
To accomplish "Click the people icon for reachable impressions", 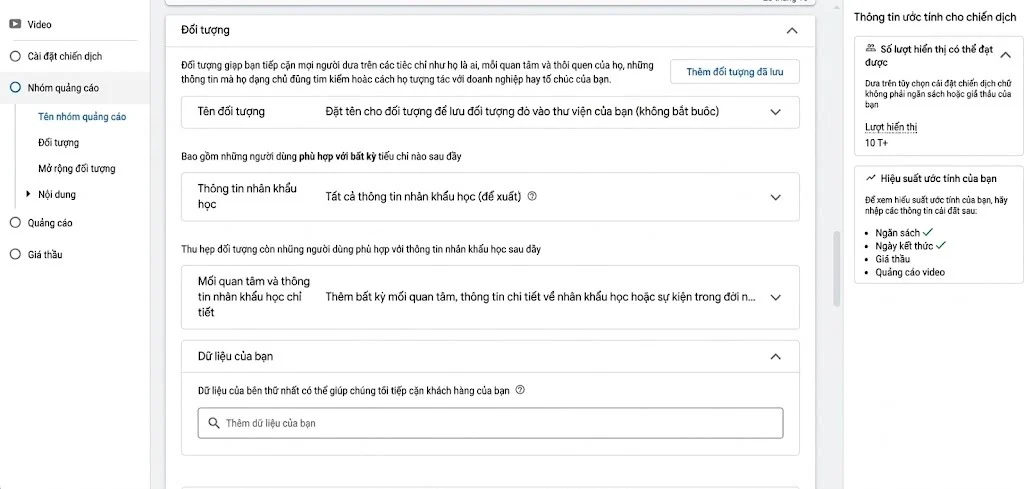I will click(871, 48).
